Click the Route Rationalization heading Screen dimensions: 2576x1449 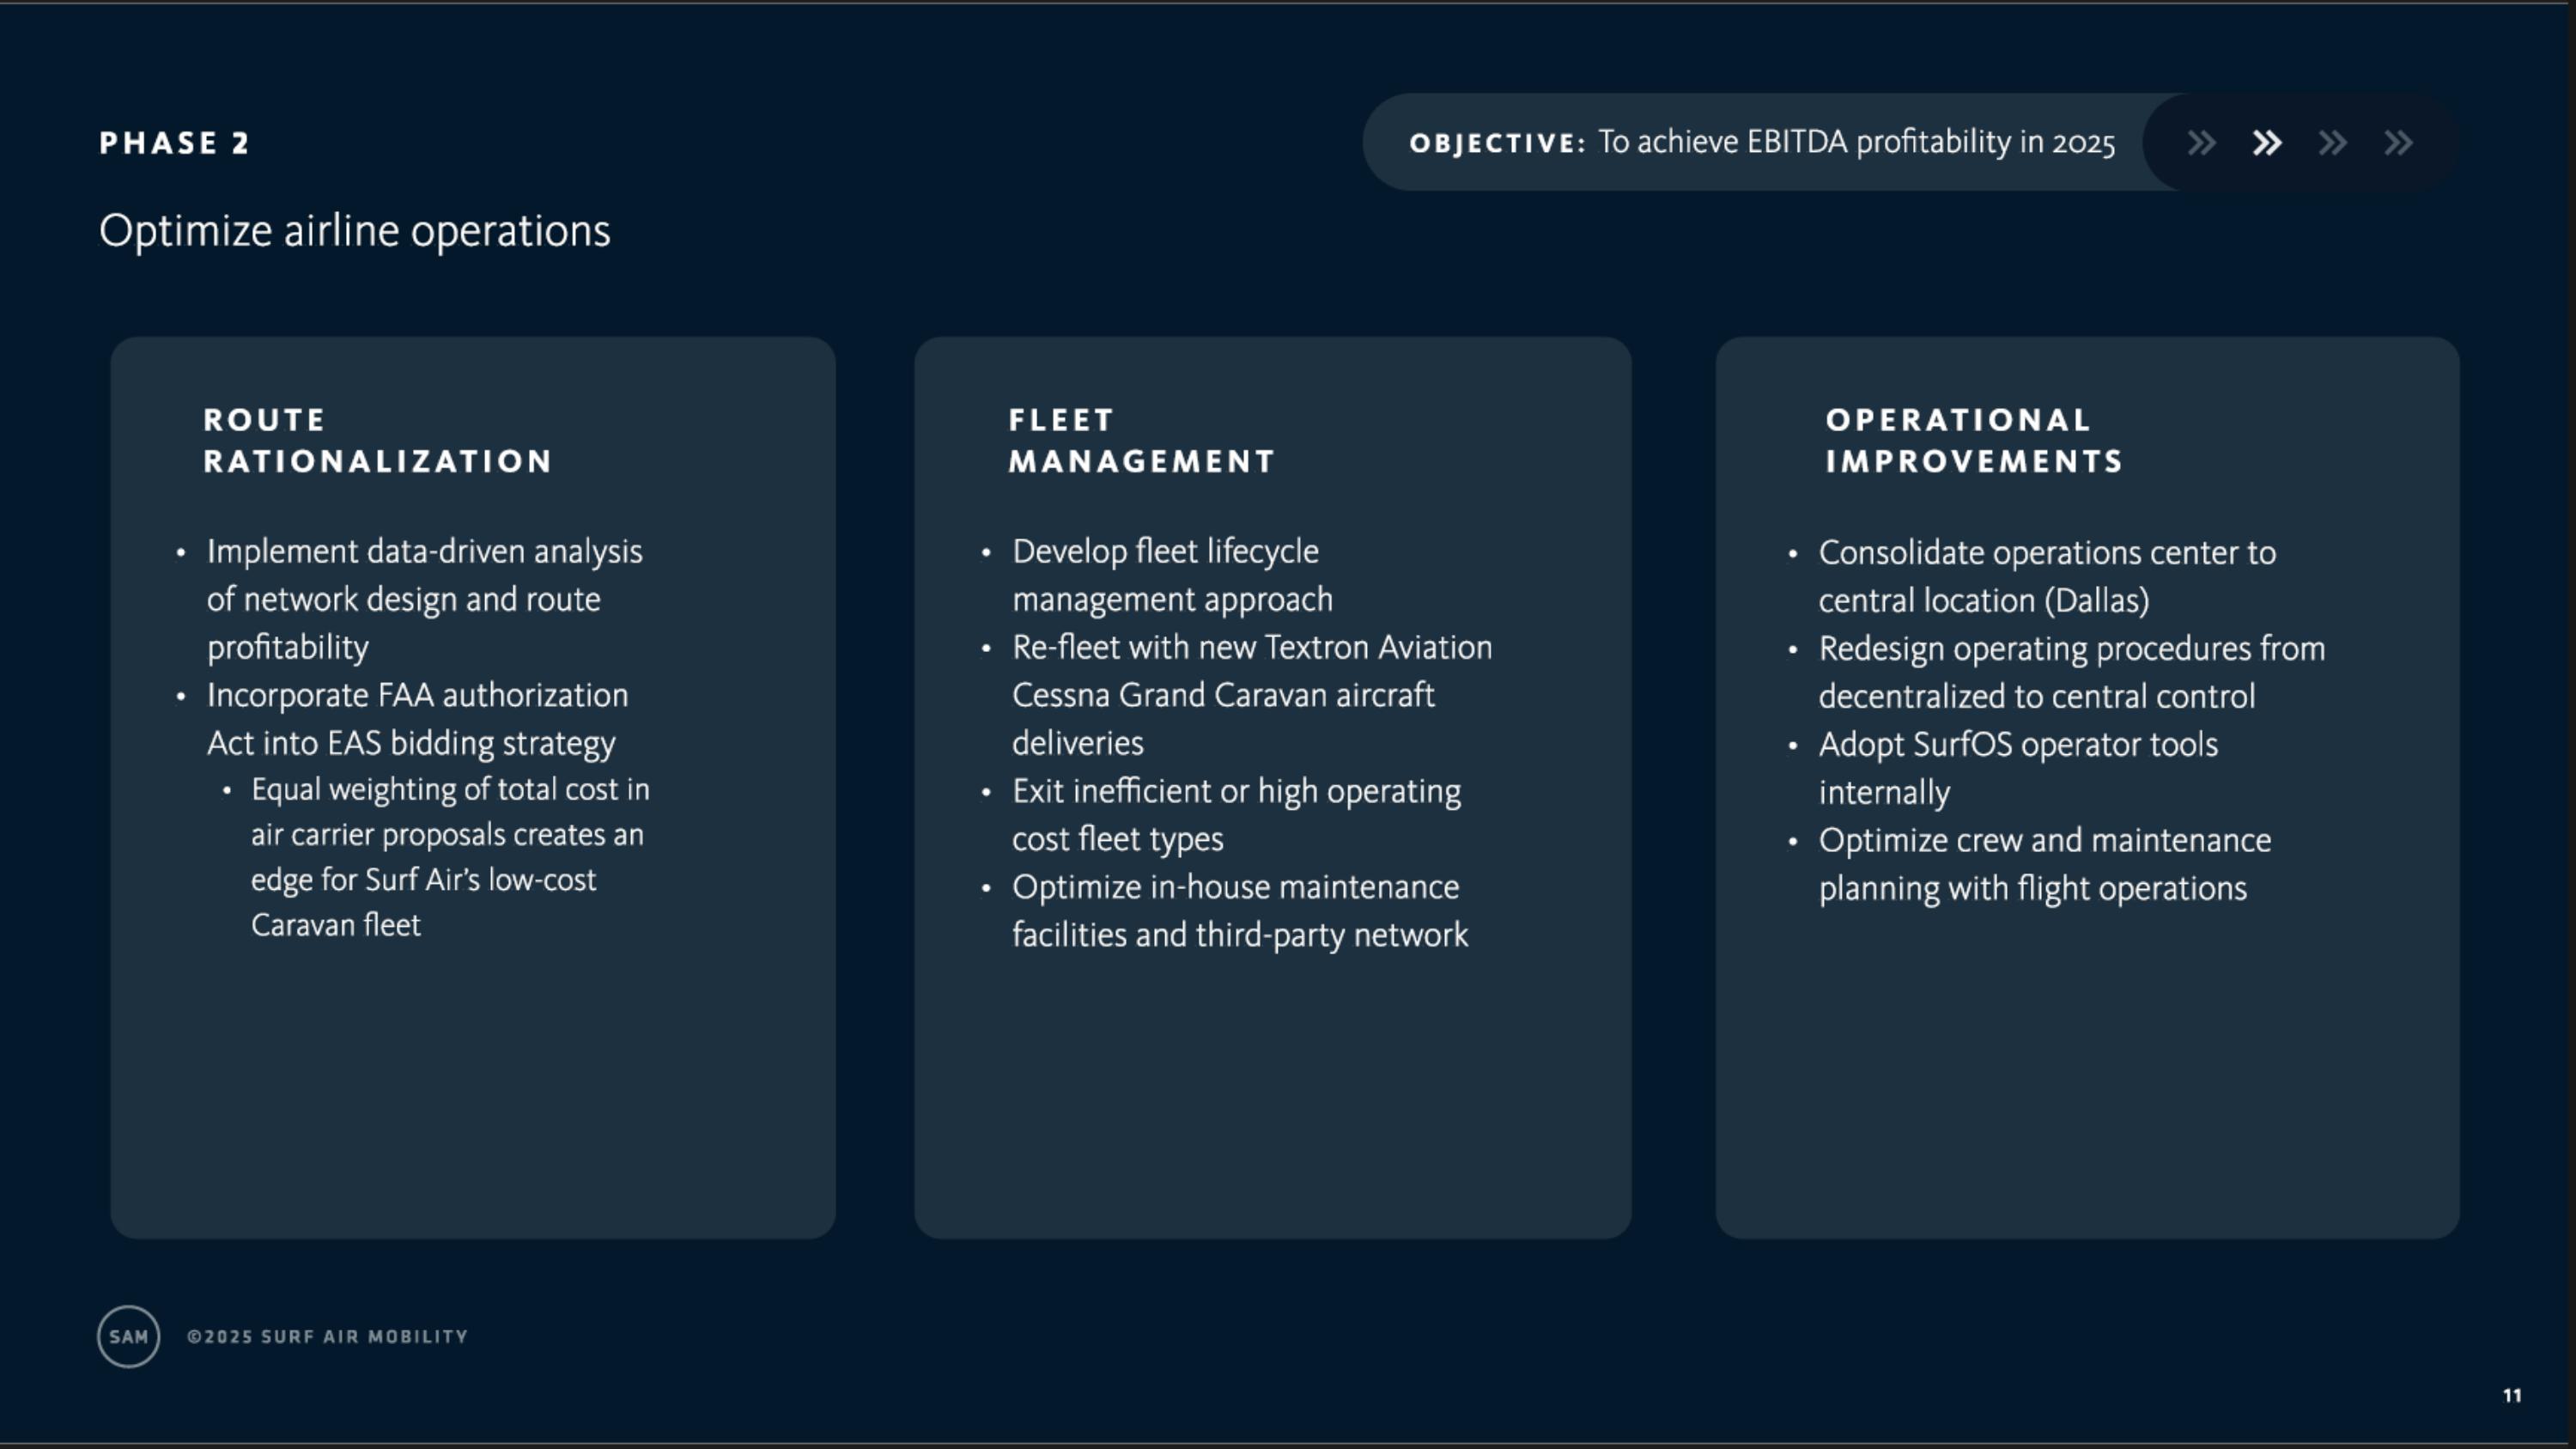[x=377, y=440]
